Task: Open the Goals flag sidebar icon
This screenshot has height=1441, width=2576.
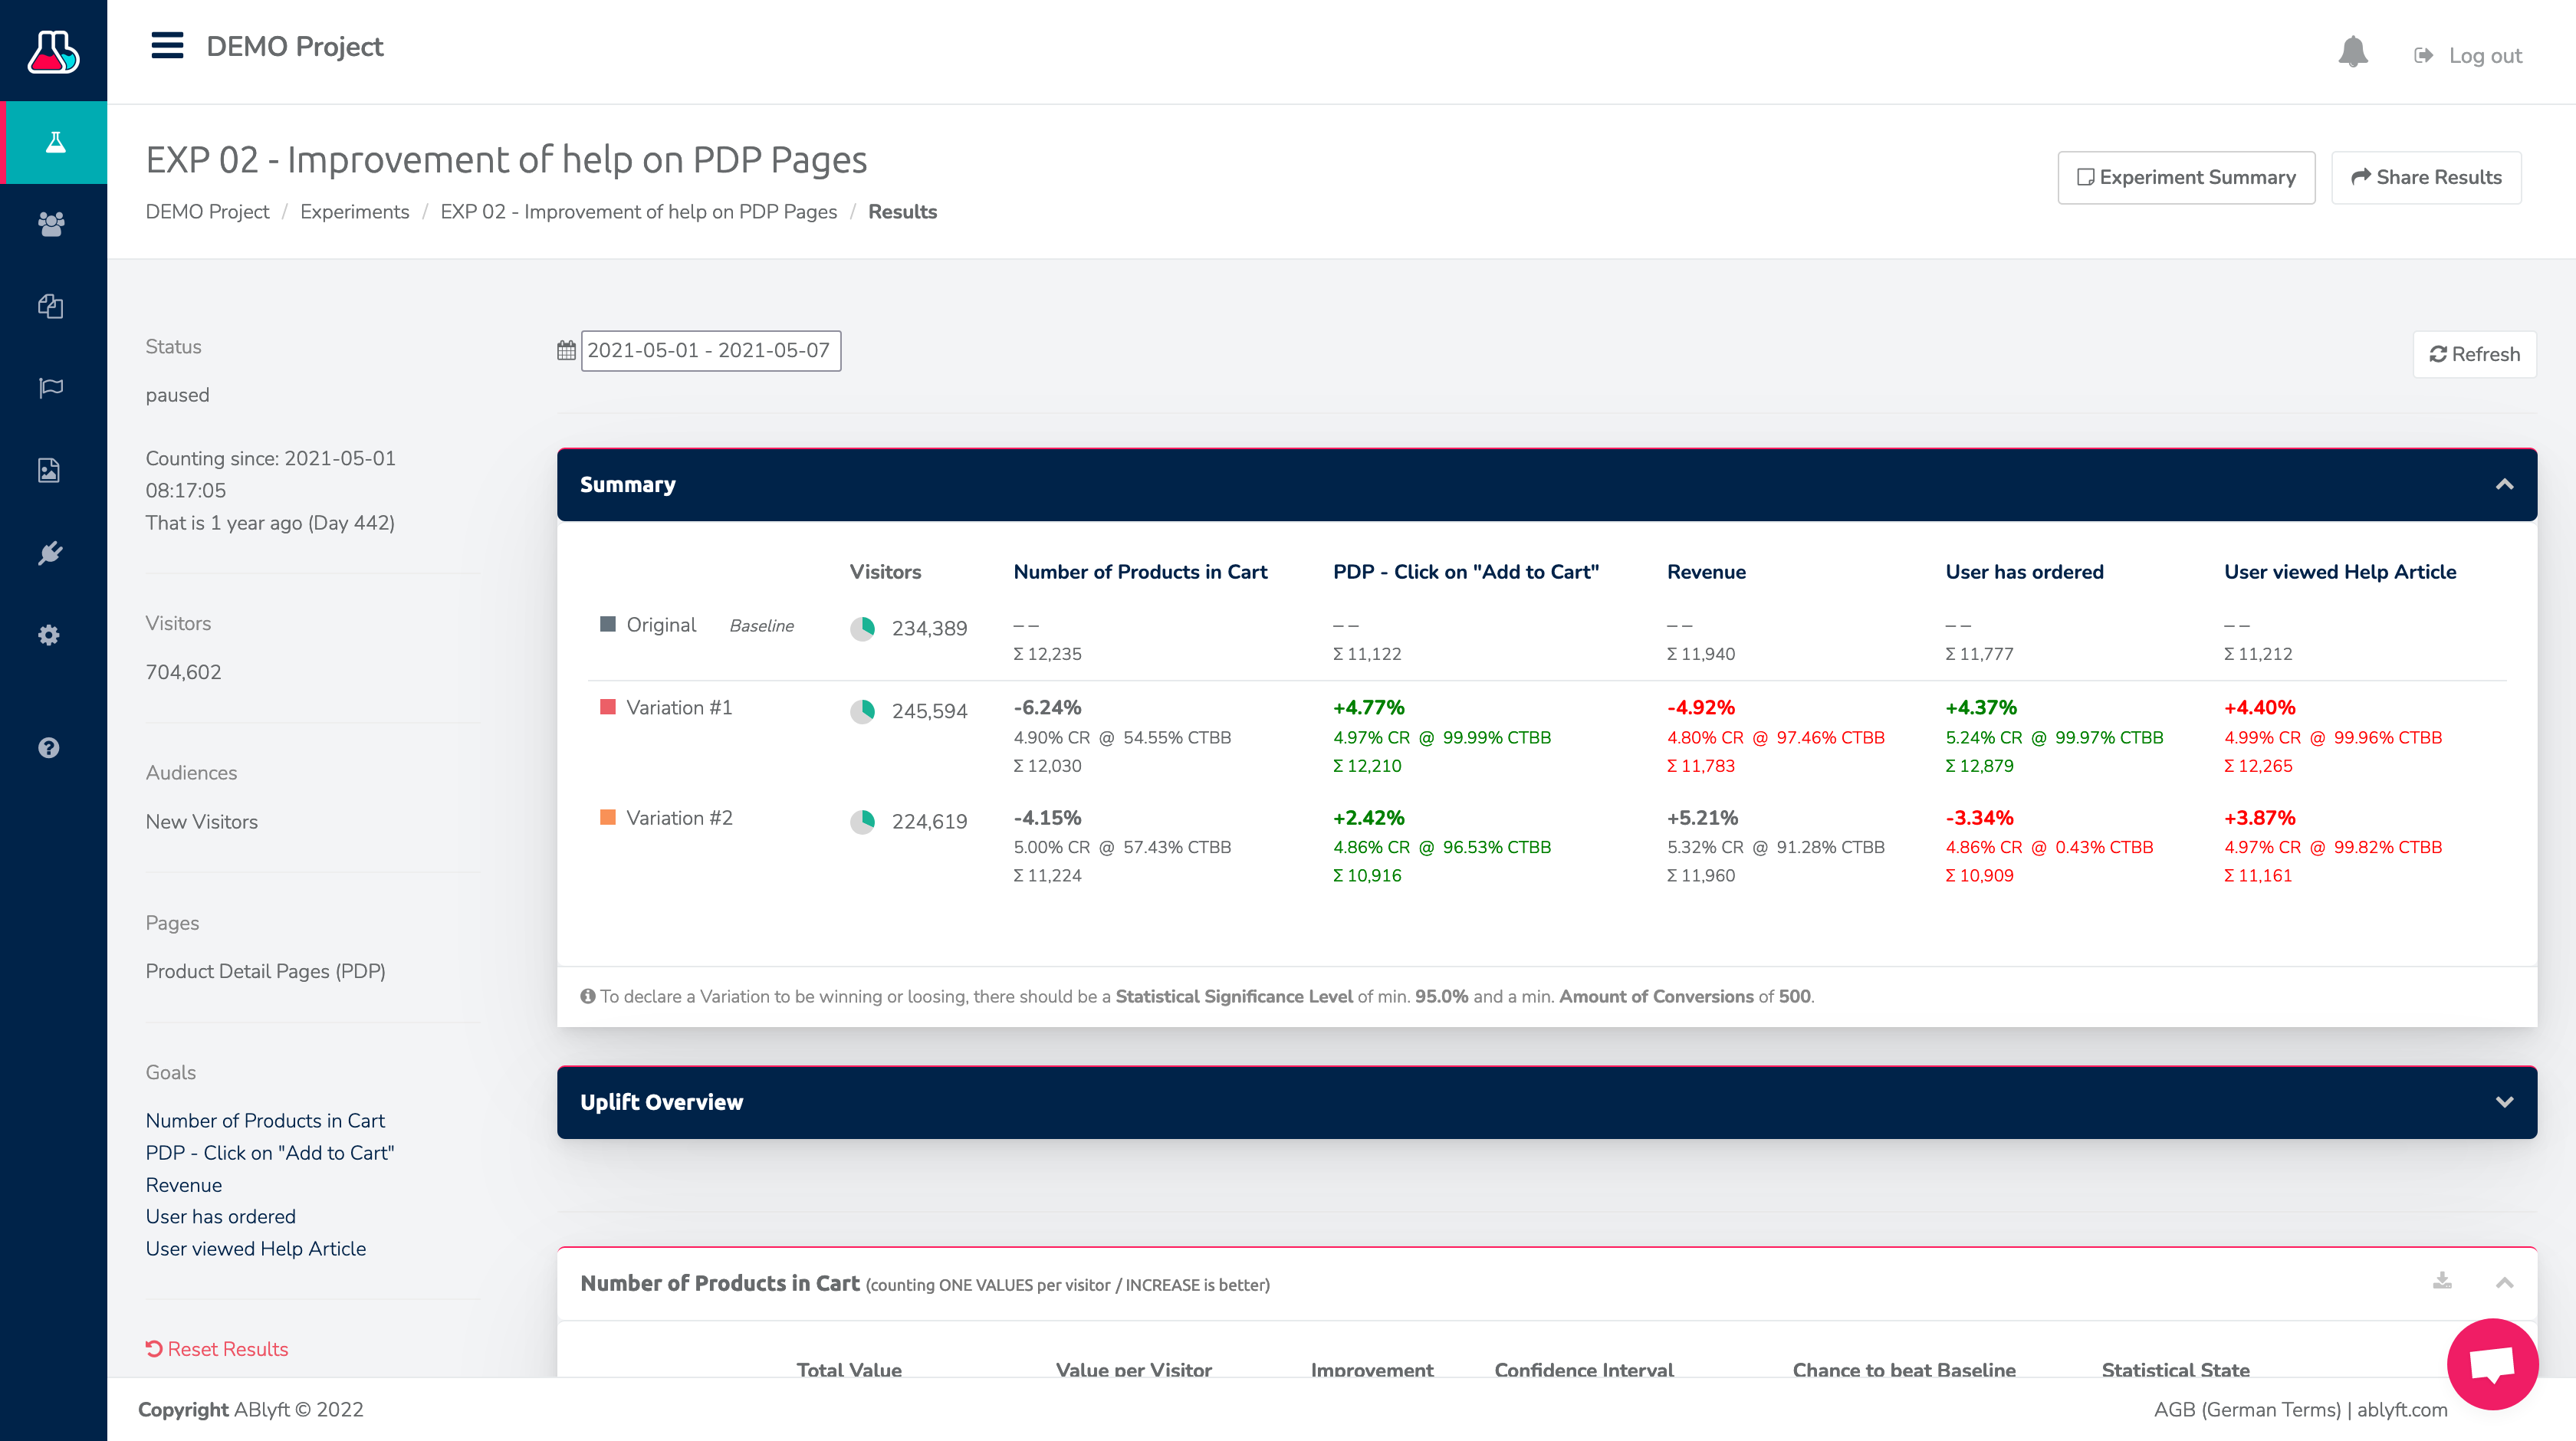Action: coord(51,387)
